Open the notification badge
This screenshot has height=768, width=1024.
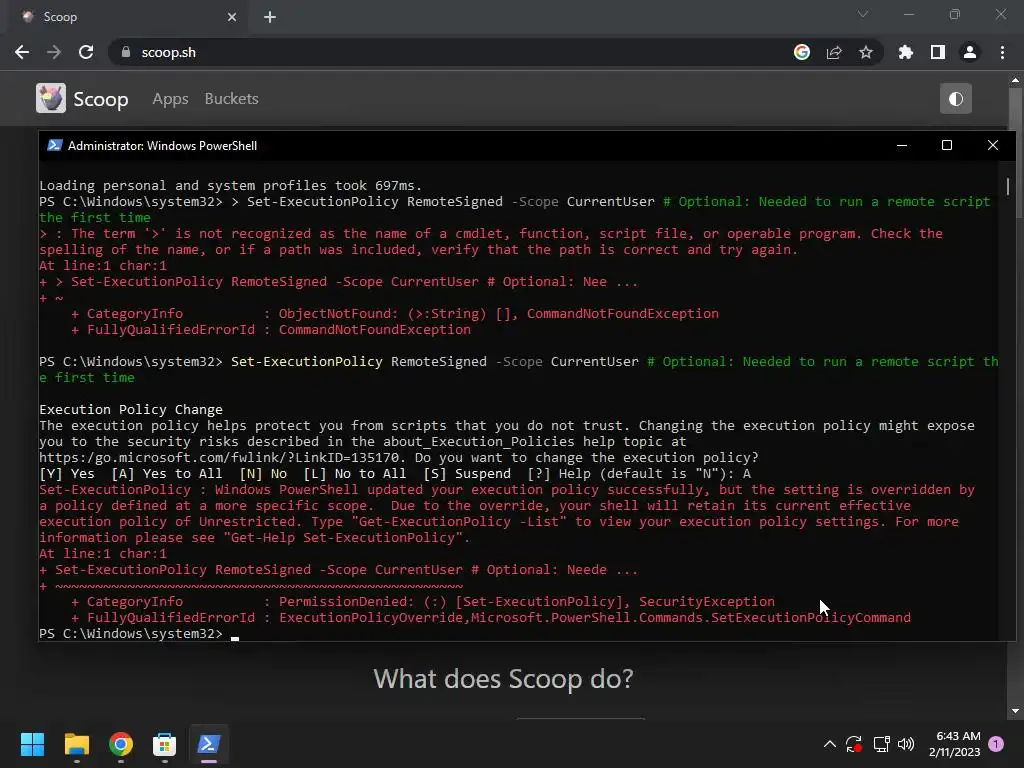tap(996, 744)
